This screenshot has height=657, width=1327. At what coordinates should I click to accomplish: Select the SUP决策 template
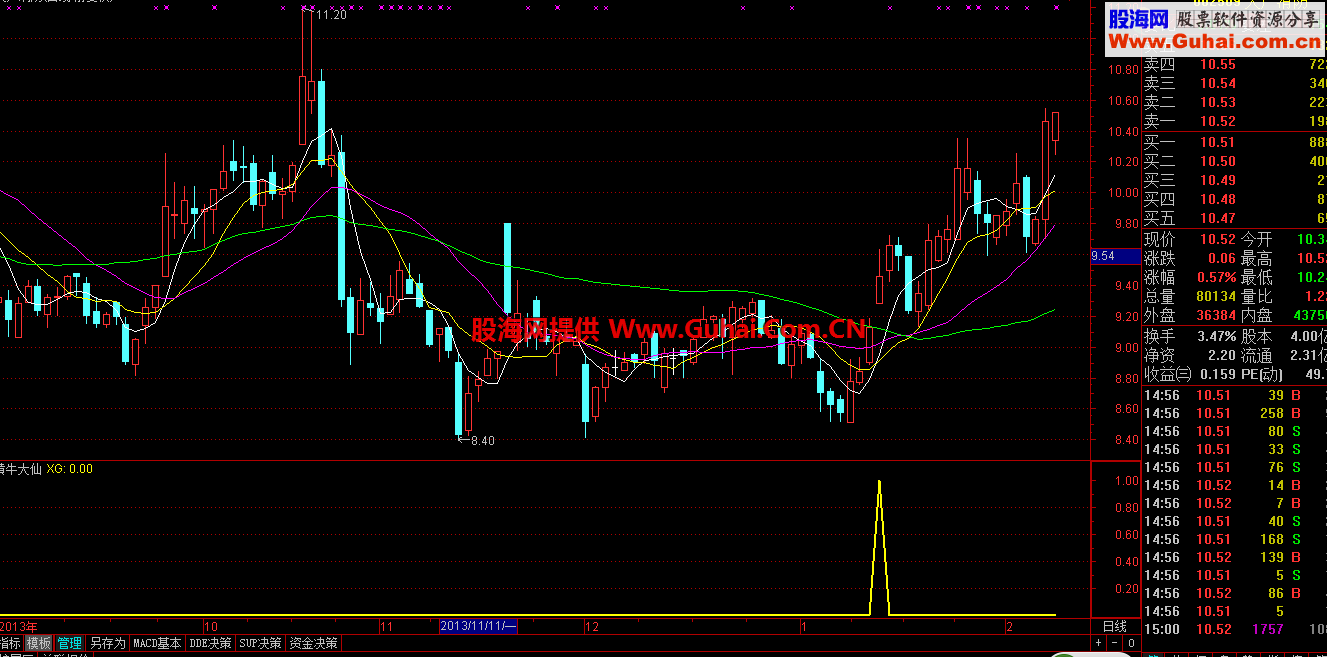[261, 643]
